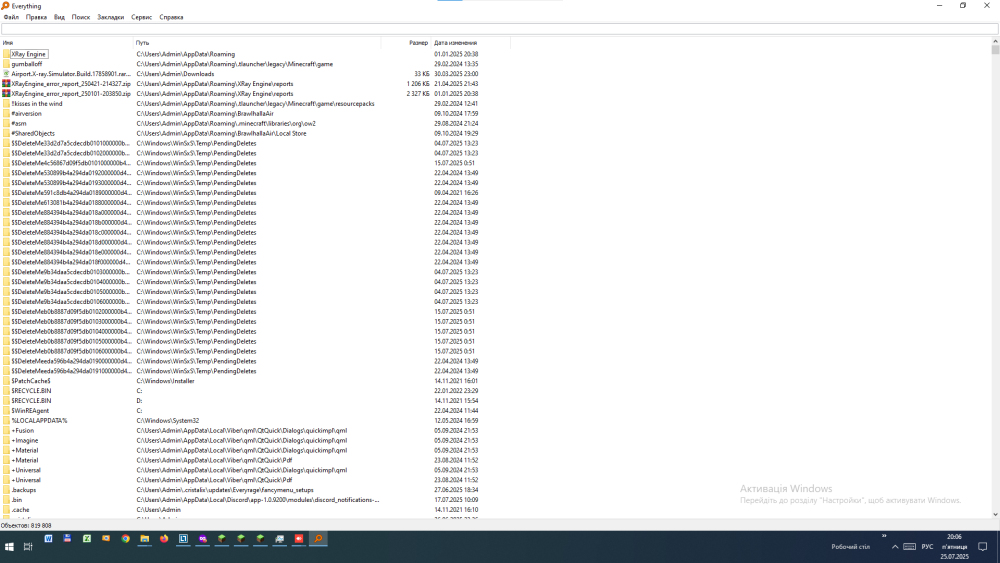This screenshot has height=563, width=1000.
Task: Open Task View on the taskbar
Action: point(28,546)
